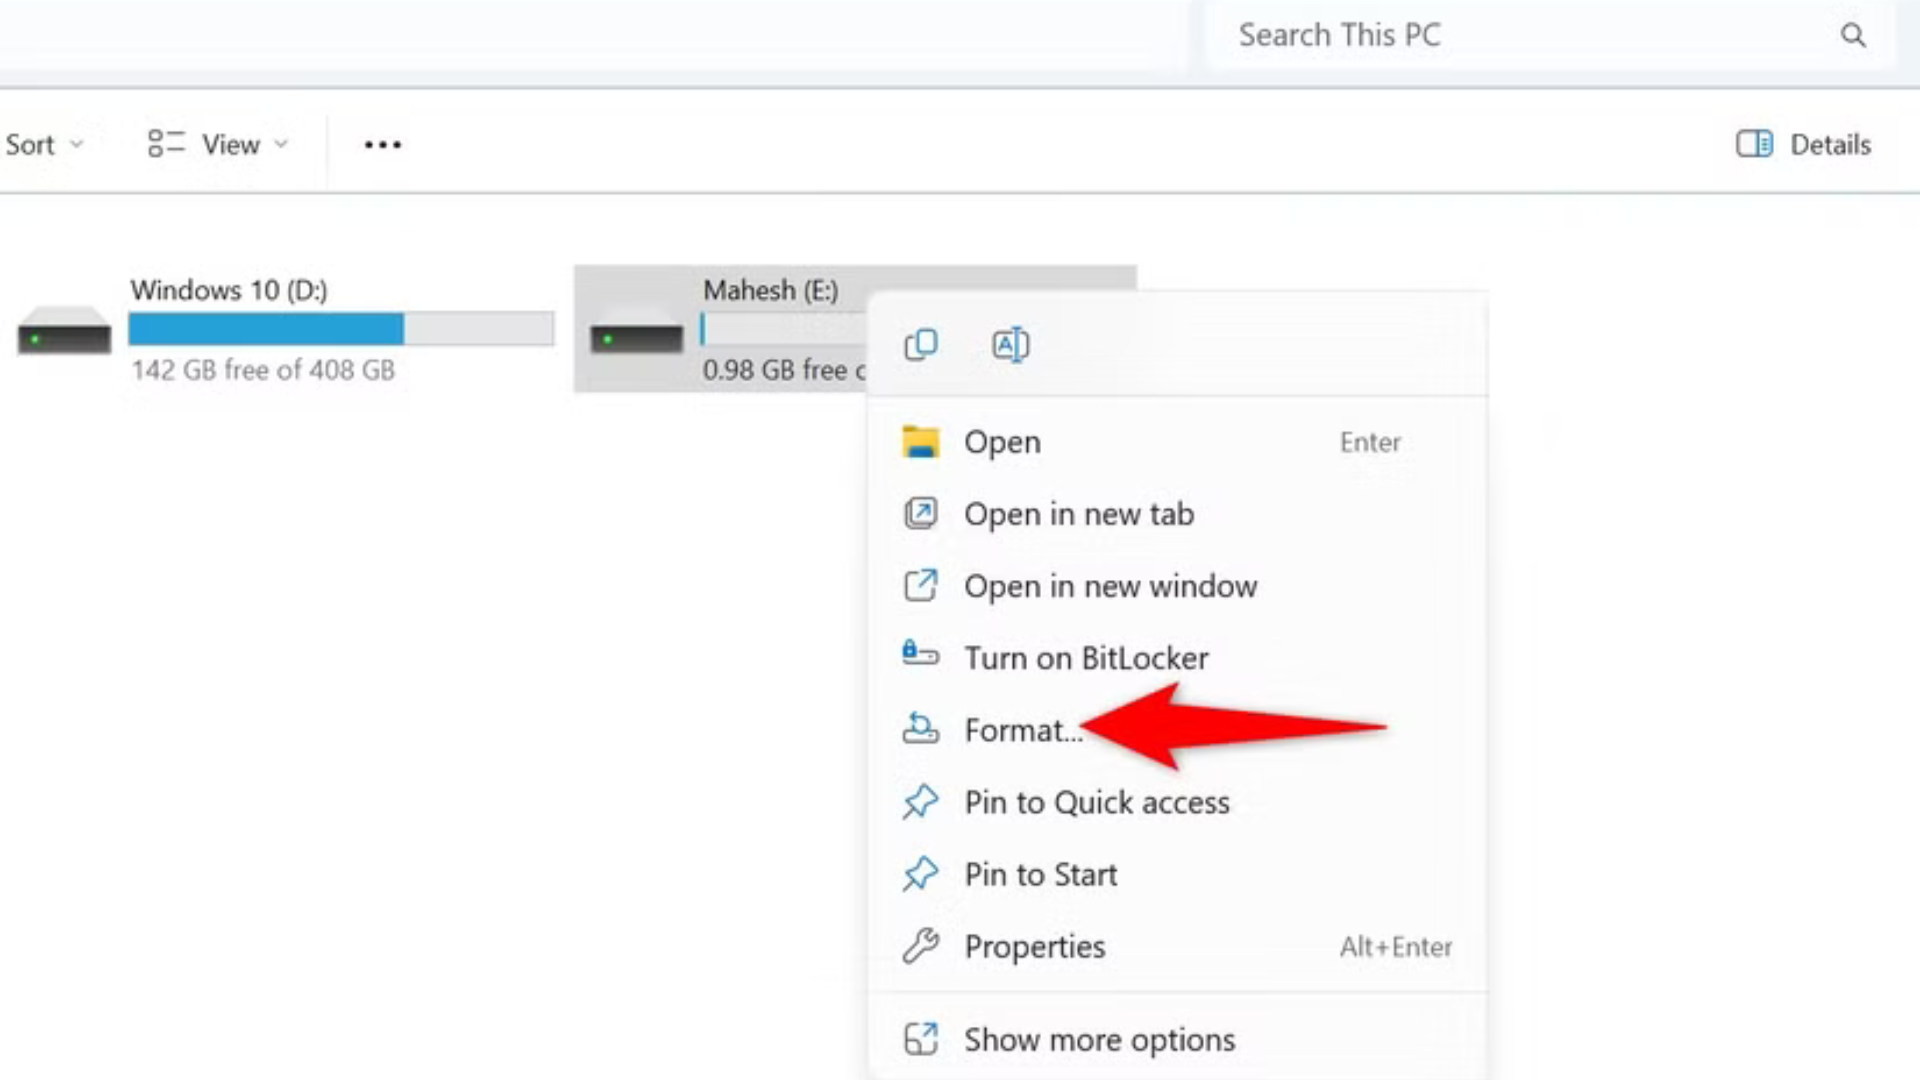
Task: Select Pin to Quick access
Action: [1177, 802]
